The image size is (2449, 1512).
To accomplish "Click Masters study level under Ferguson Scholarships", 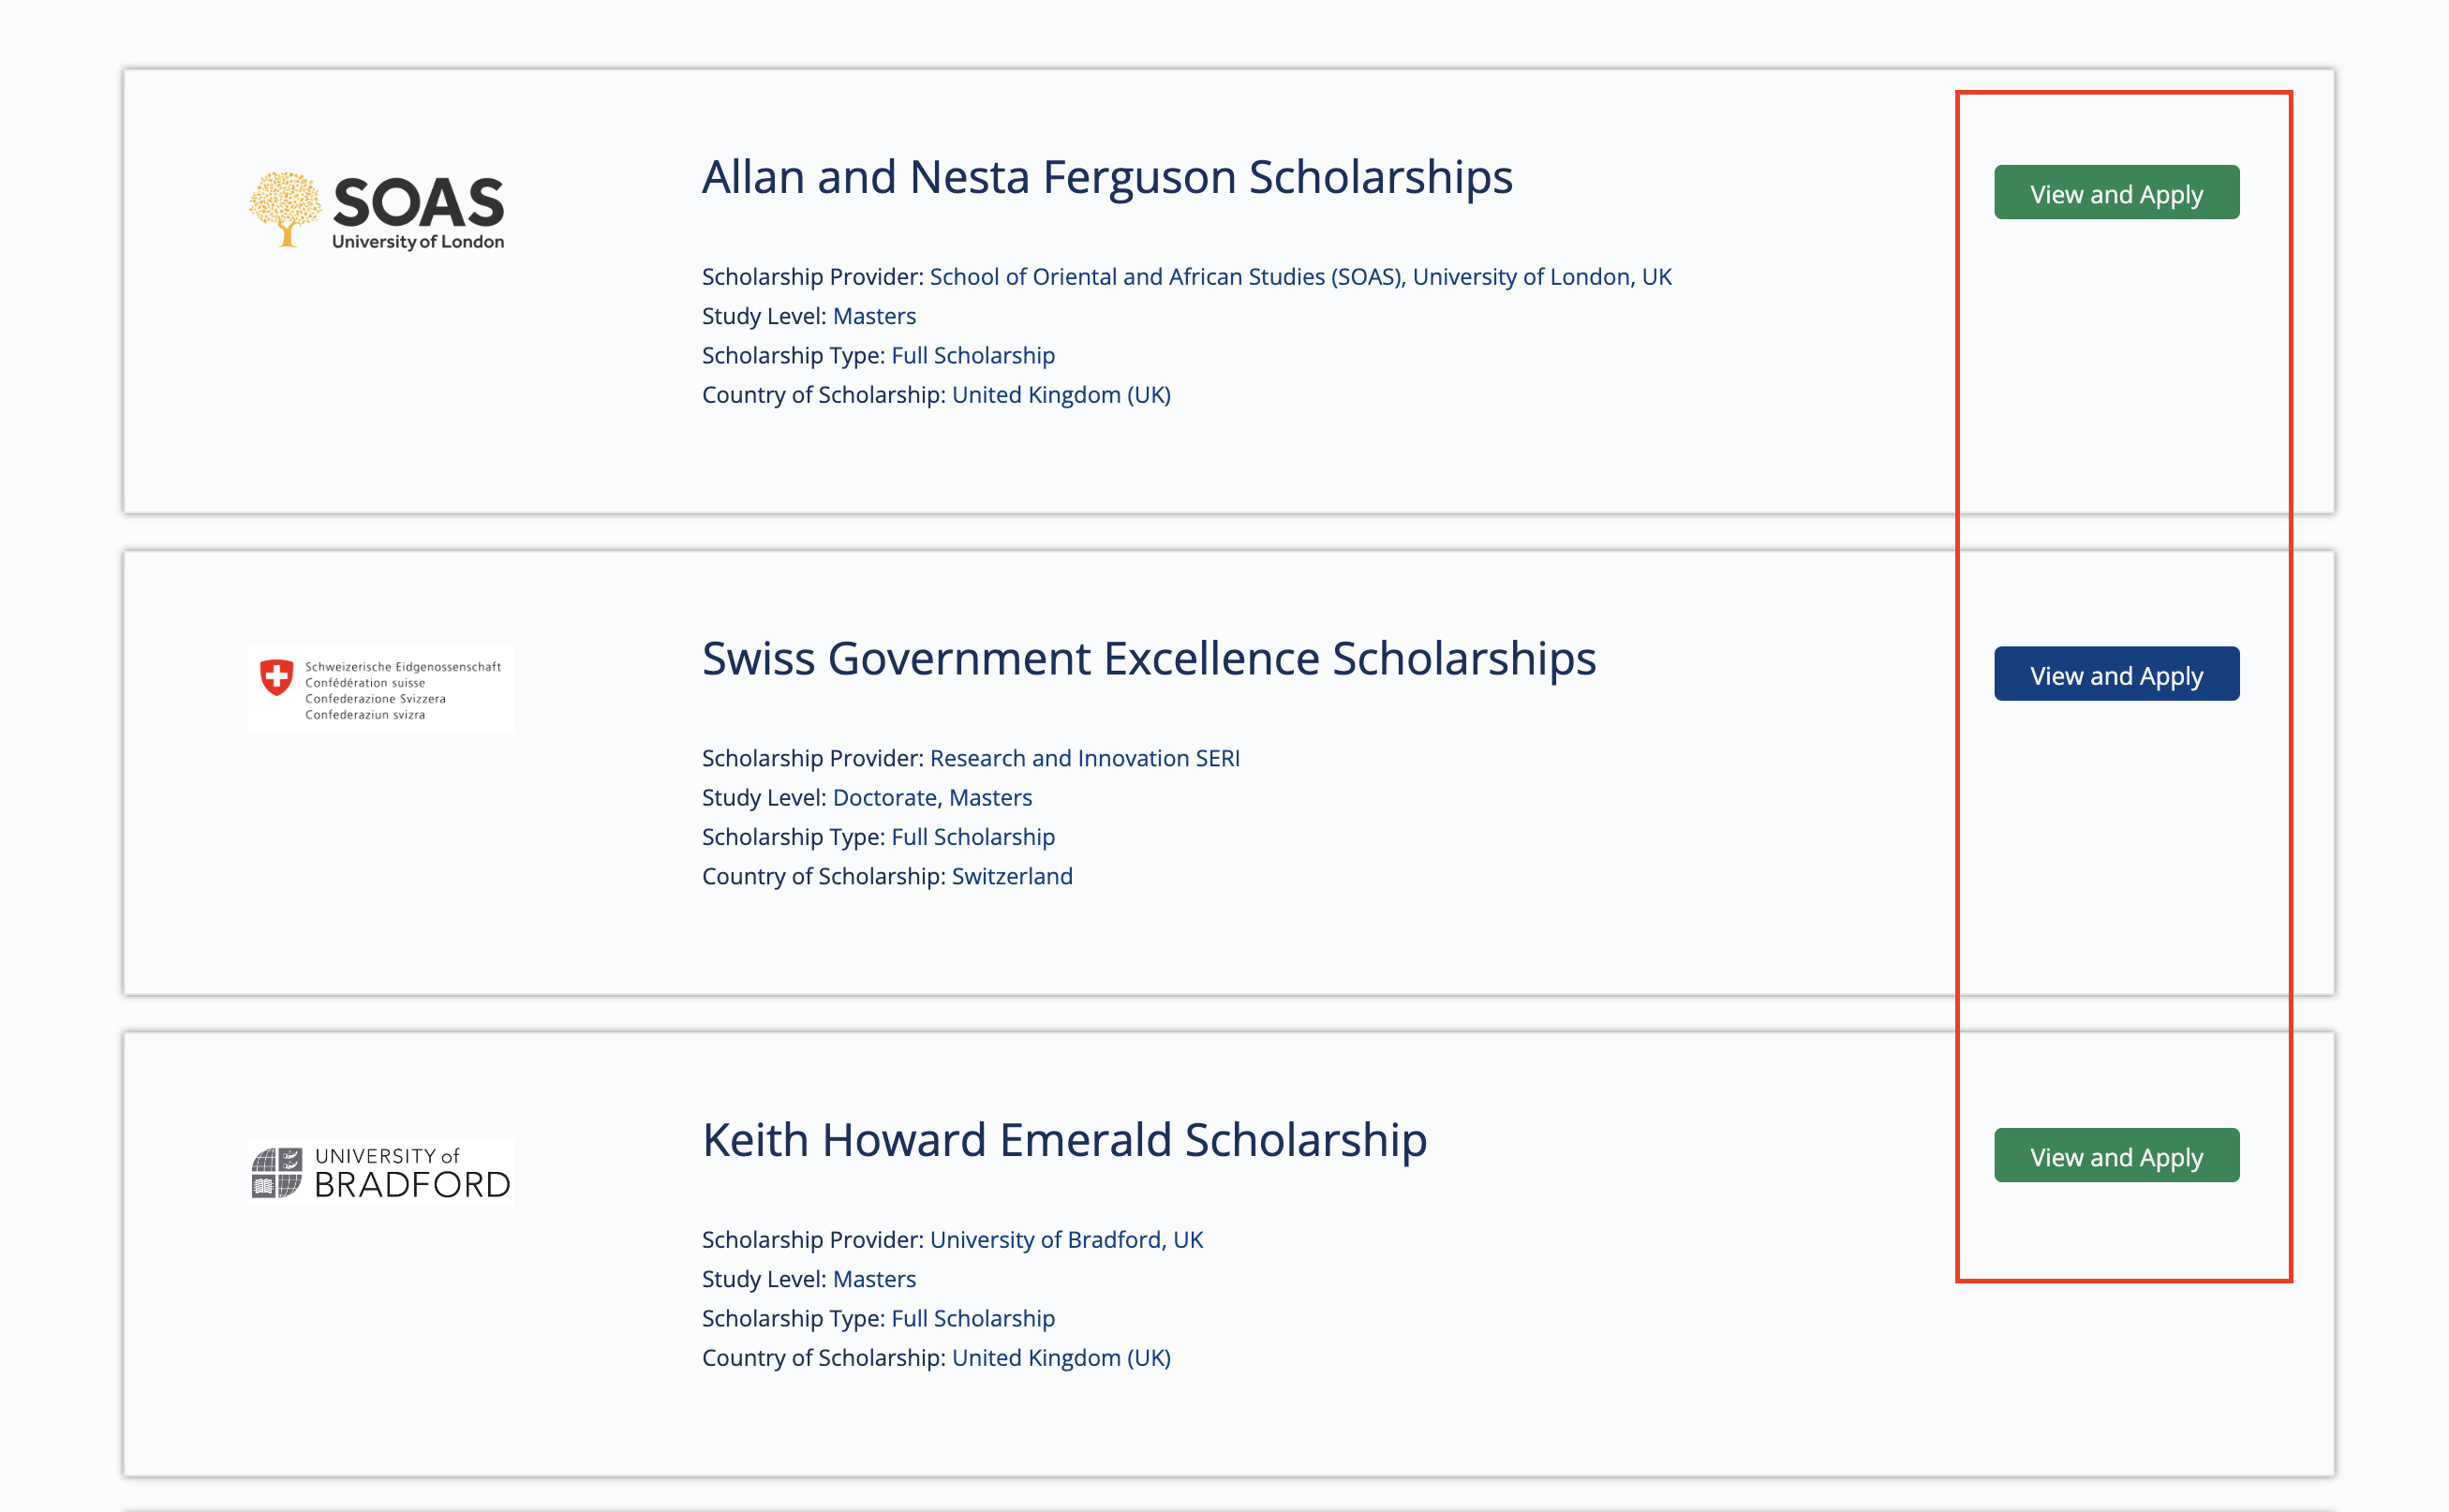I will 874,316.
